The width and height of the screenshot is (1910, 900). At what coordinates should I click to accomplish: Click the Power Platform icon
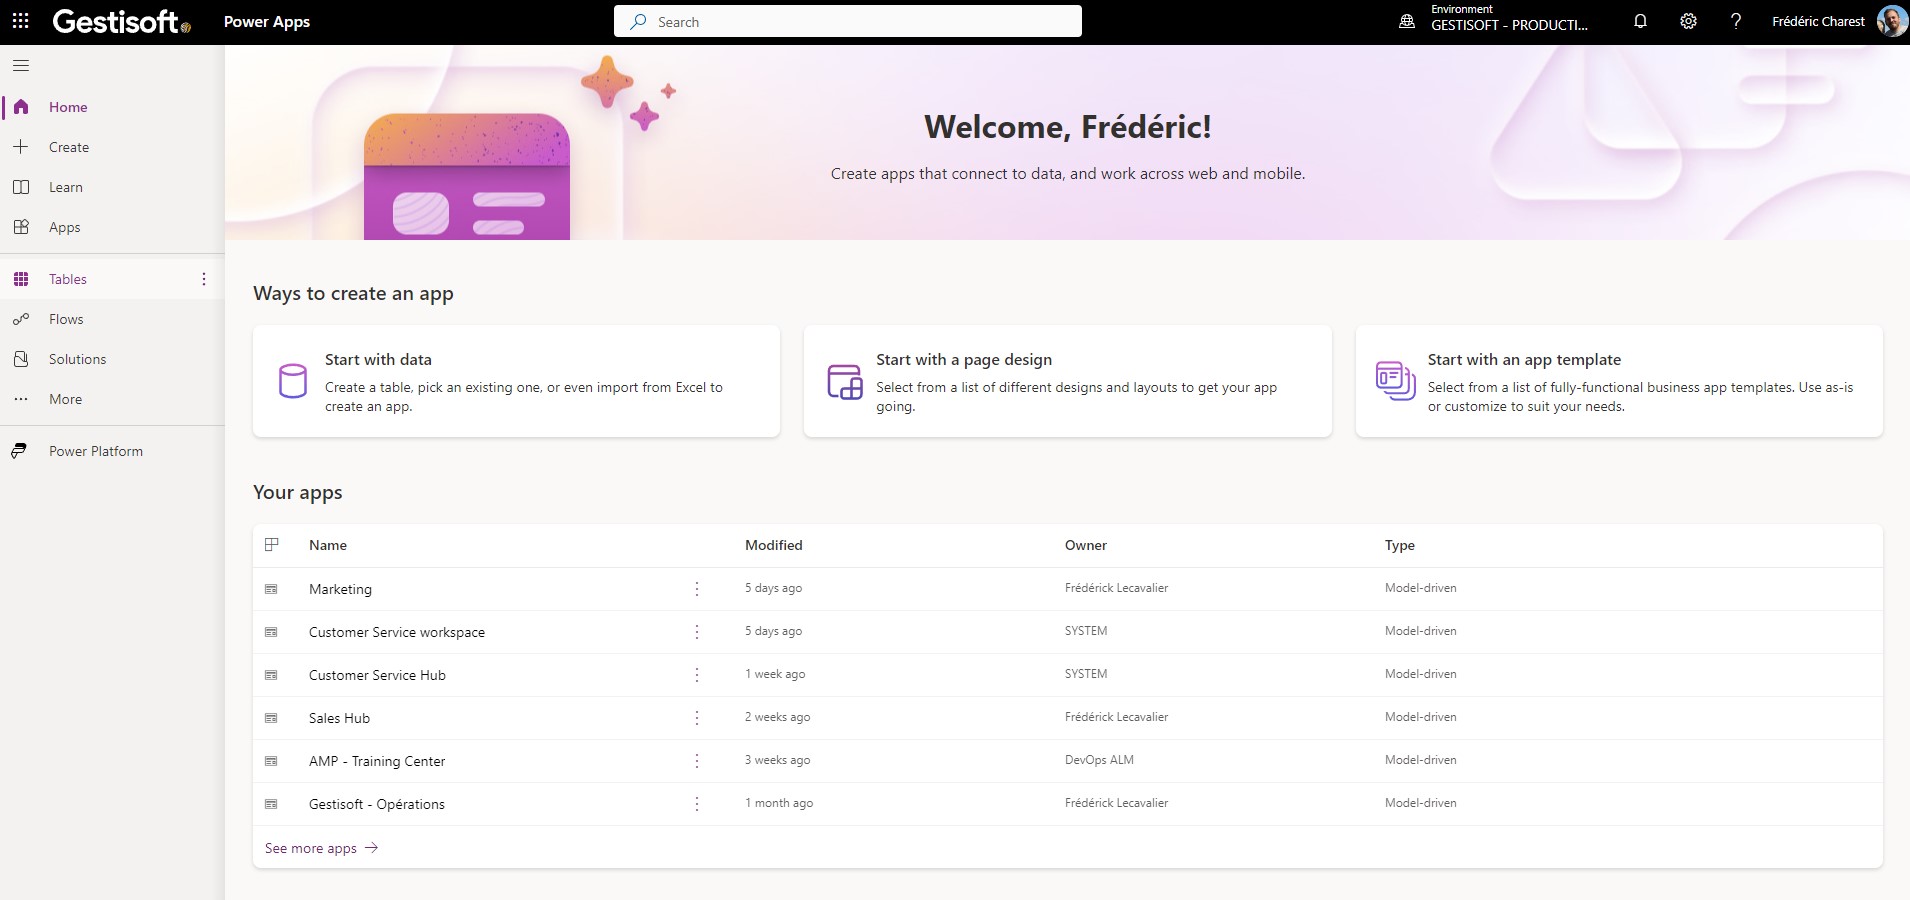pyautogui.click(x=19, y=451)
